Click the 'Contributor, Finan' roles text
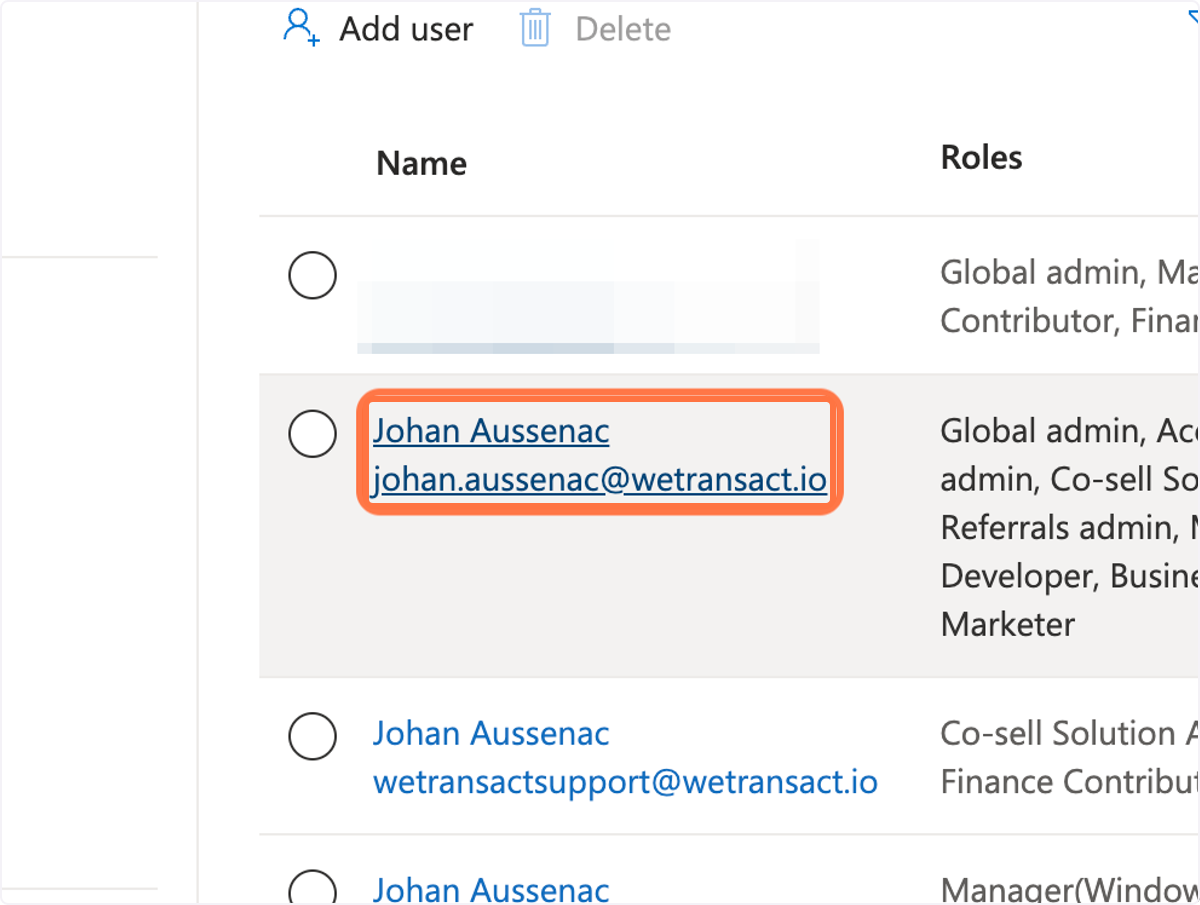1200x905 pixels. (1069, 321)
